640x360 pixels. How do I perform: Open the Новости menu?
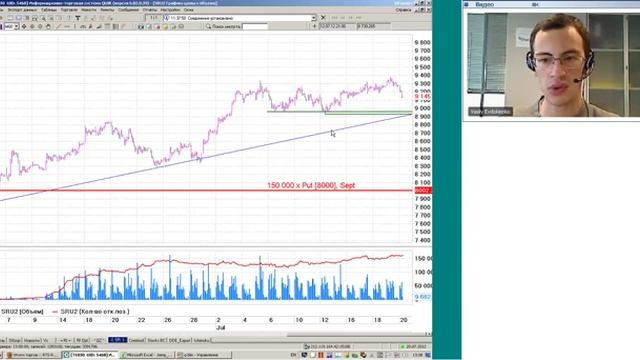coord(89,10)
